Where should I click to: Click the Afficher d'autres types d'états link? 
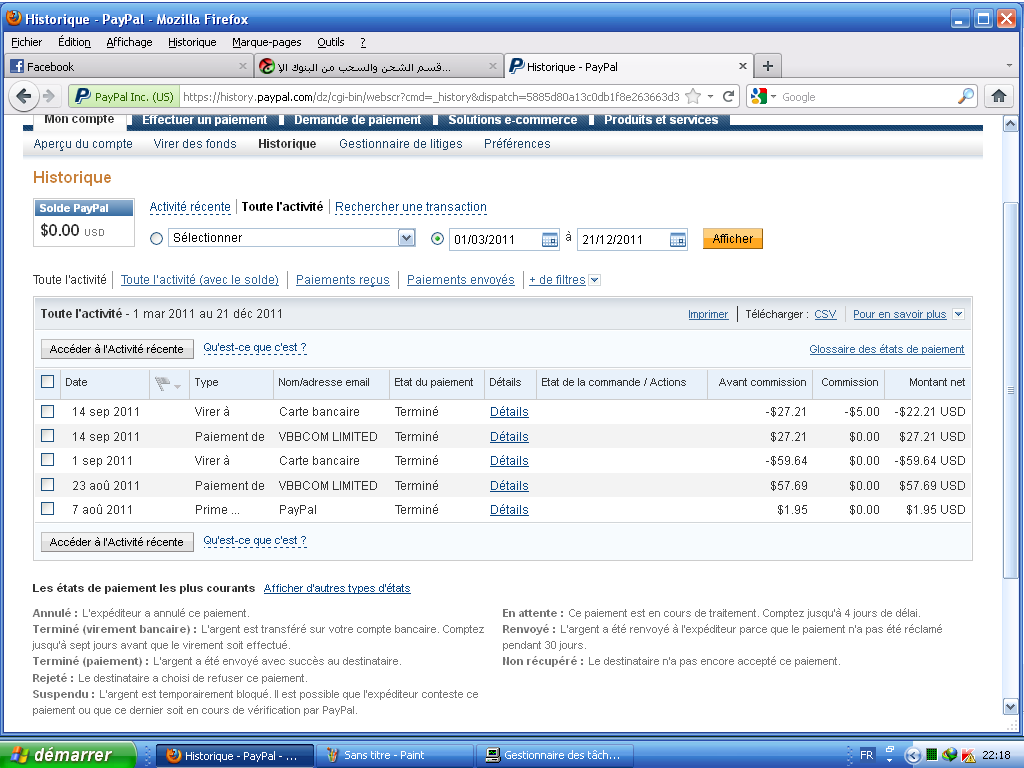(337, 588)
